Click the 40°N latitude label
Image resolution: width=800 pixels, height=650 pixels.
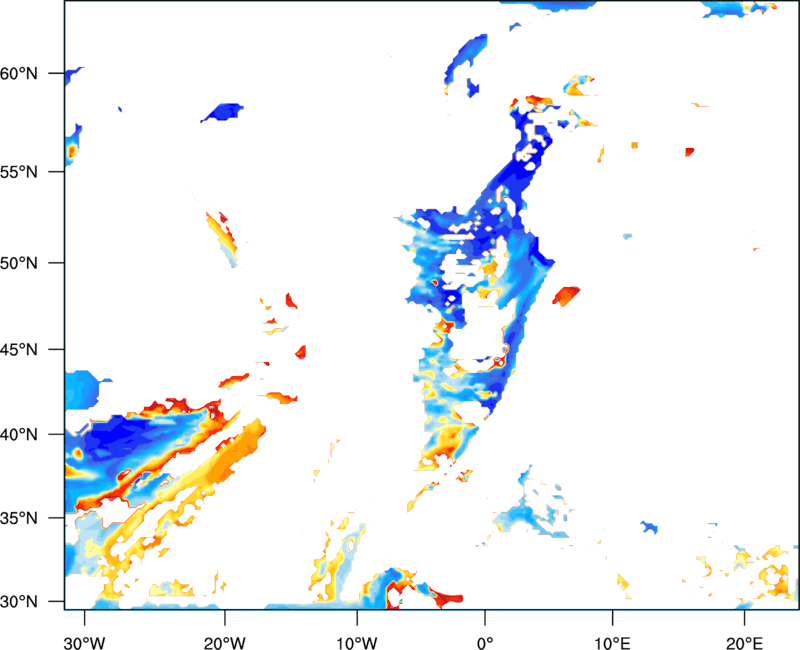[x=19, y=435]
